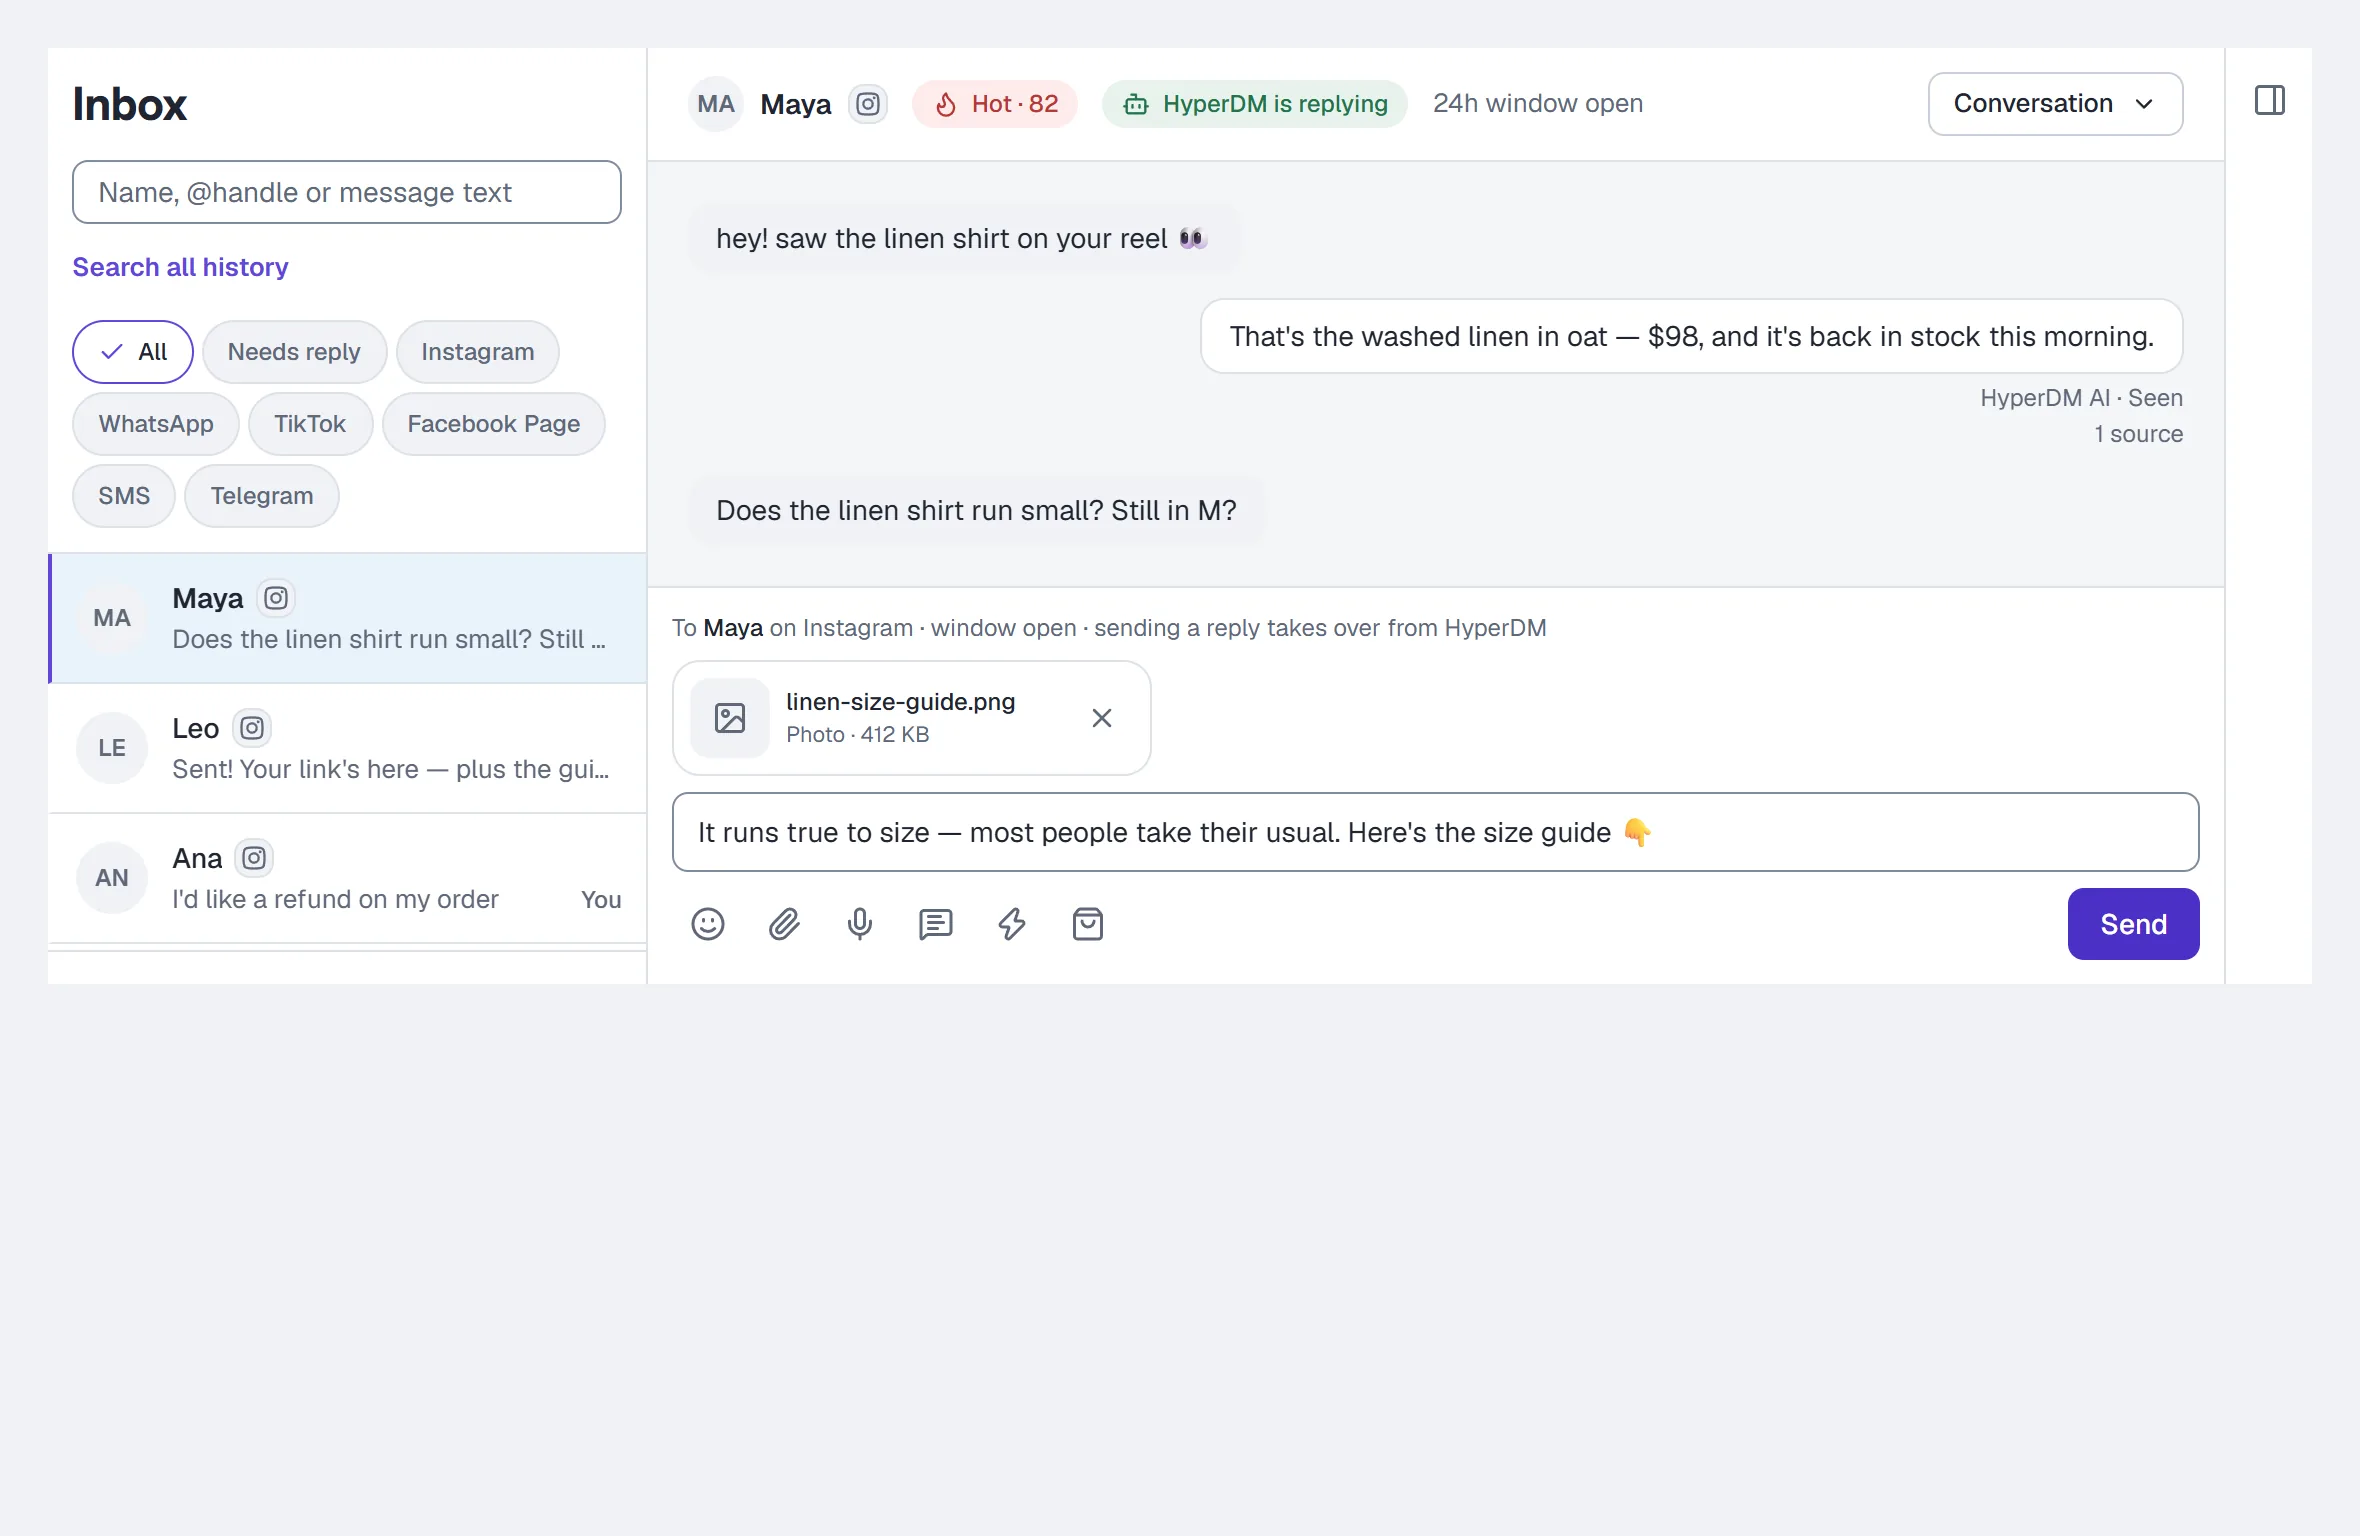Click the lightning bolt quick action icon
The width and height of the screenshot is (2360, 1536).
[x=1012, y=924]
